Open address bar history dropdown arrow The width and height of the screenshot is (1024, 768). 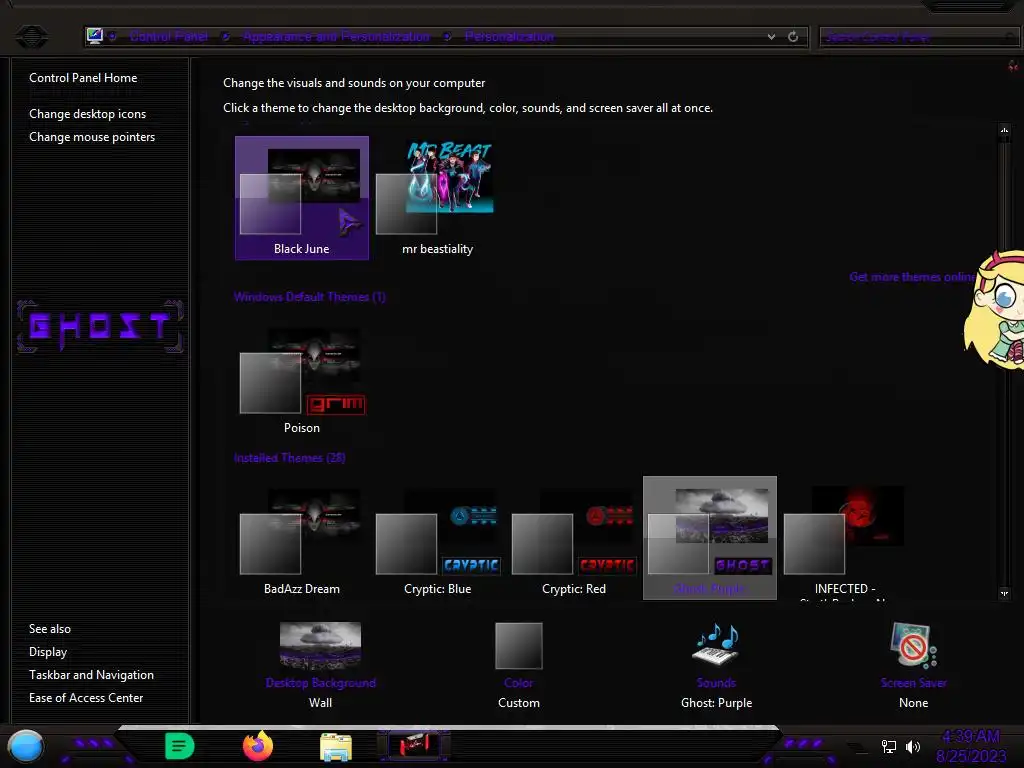pos(771,37)
